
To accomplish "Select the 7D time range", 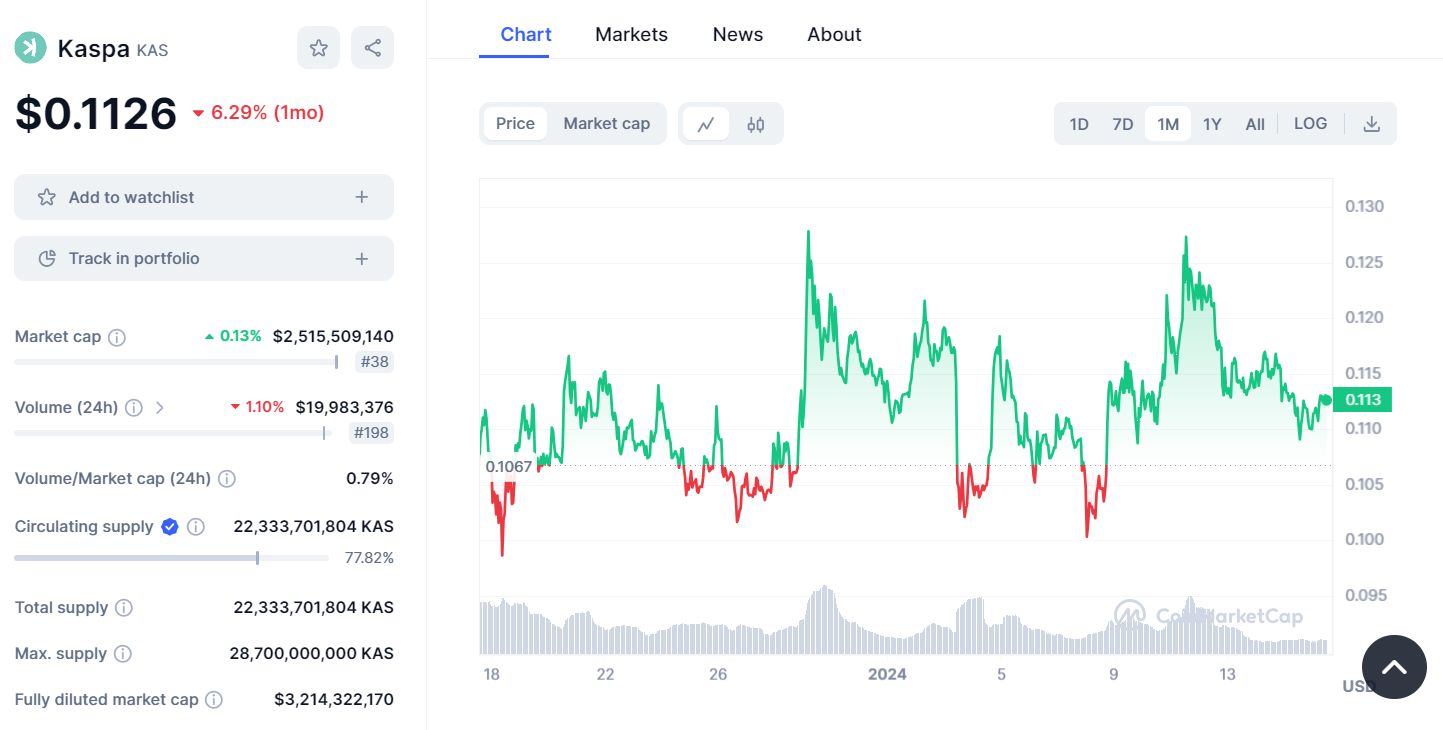I will pyautogui.click(x=1123, y=124).
